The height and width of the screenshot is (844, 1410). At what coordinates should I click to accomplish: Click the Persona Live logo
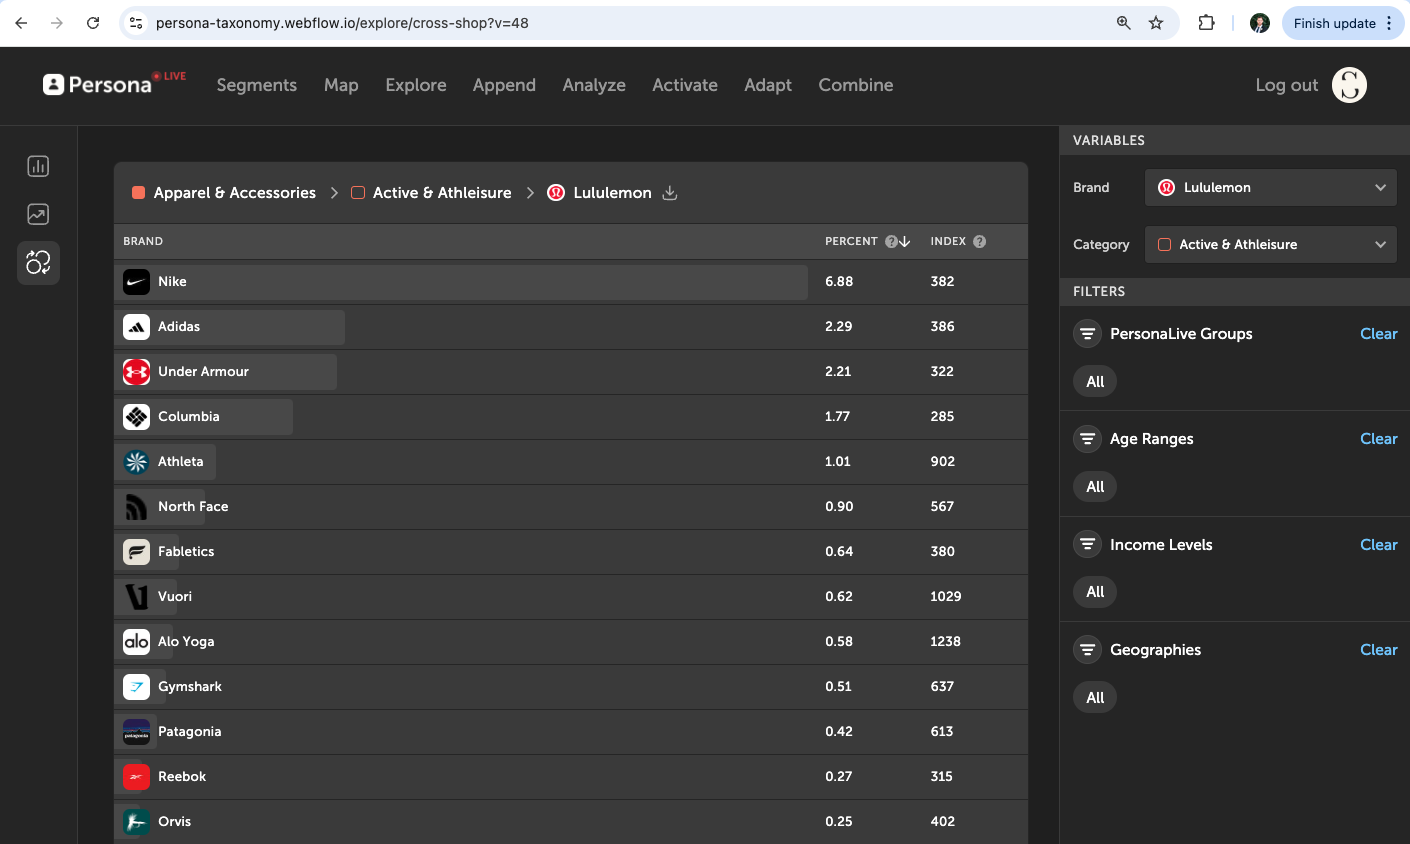114,84
